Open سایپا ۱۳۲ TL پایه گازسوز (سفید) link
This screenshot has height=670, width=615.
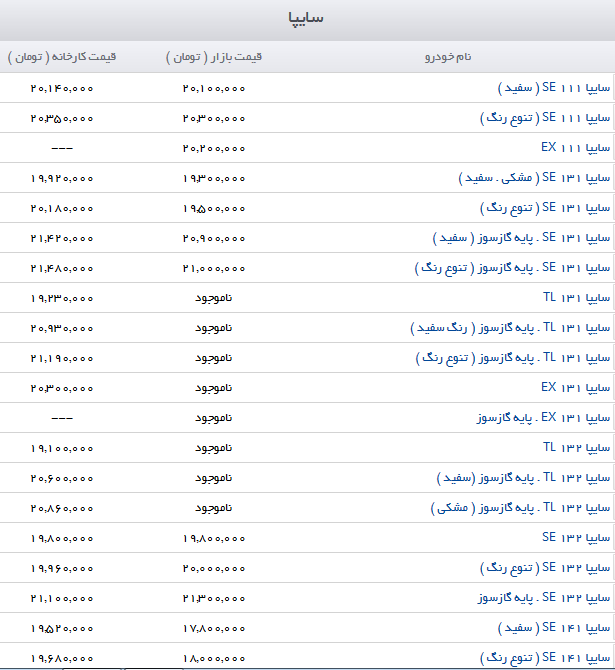click(x=523, y=478)
